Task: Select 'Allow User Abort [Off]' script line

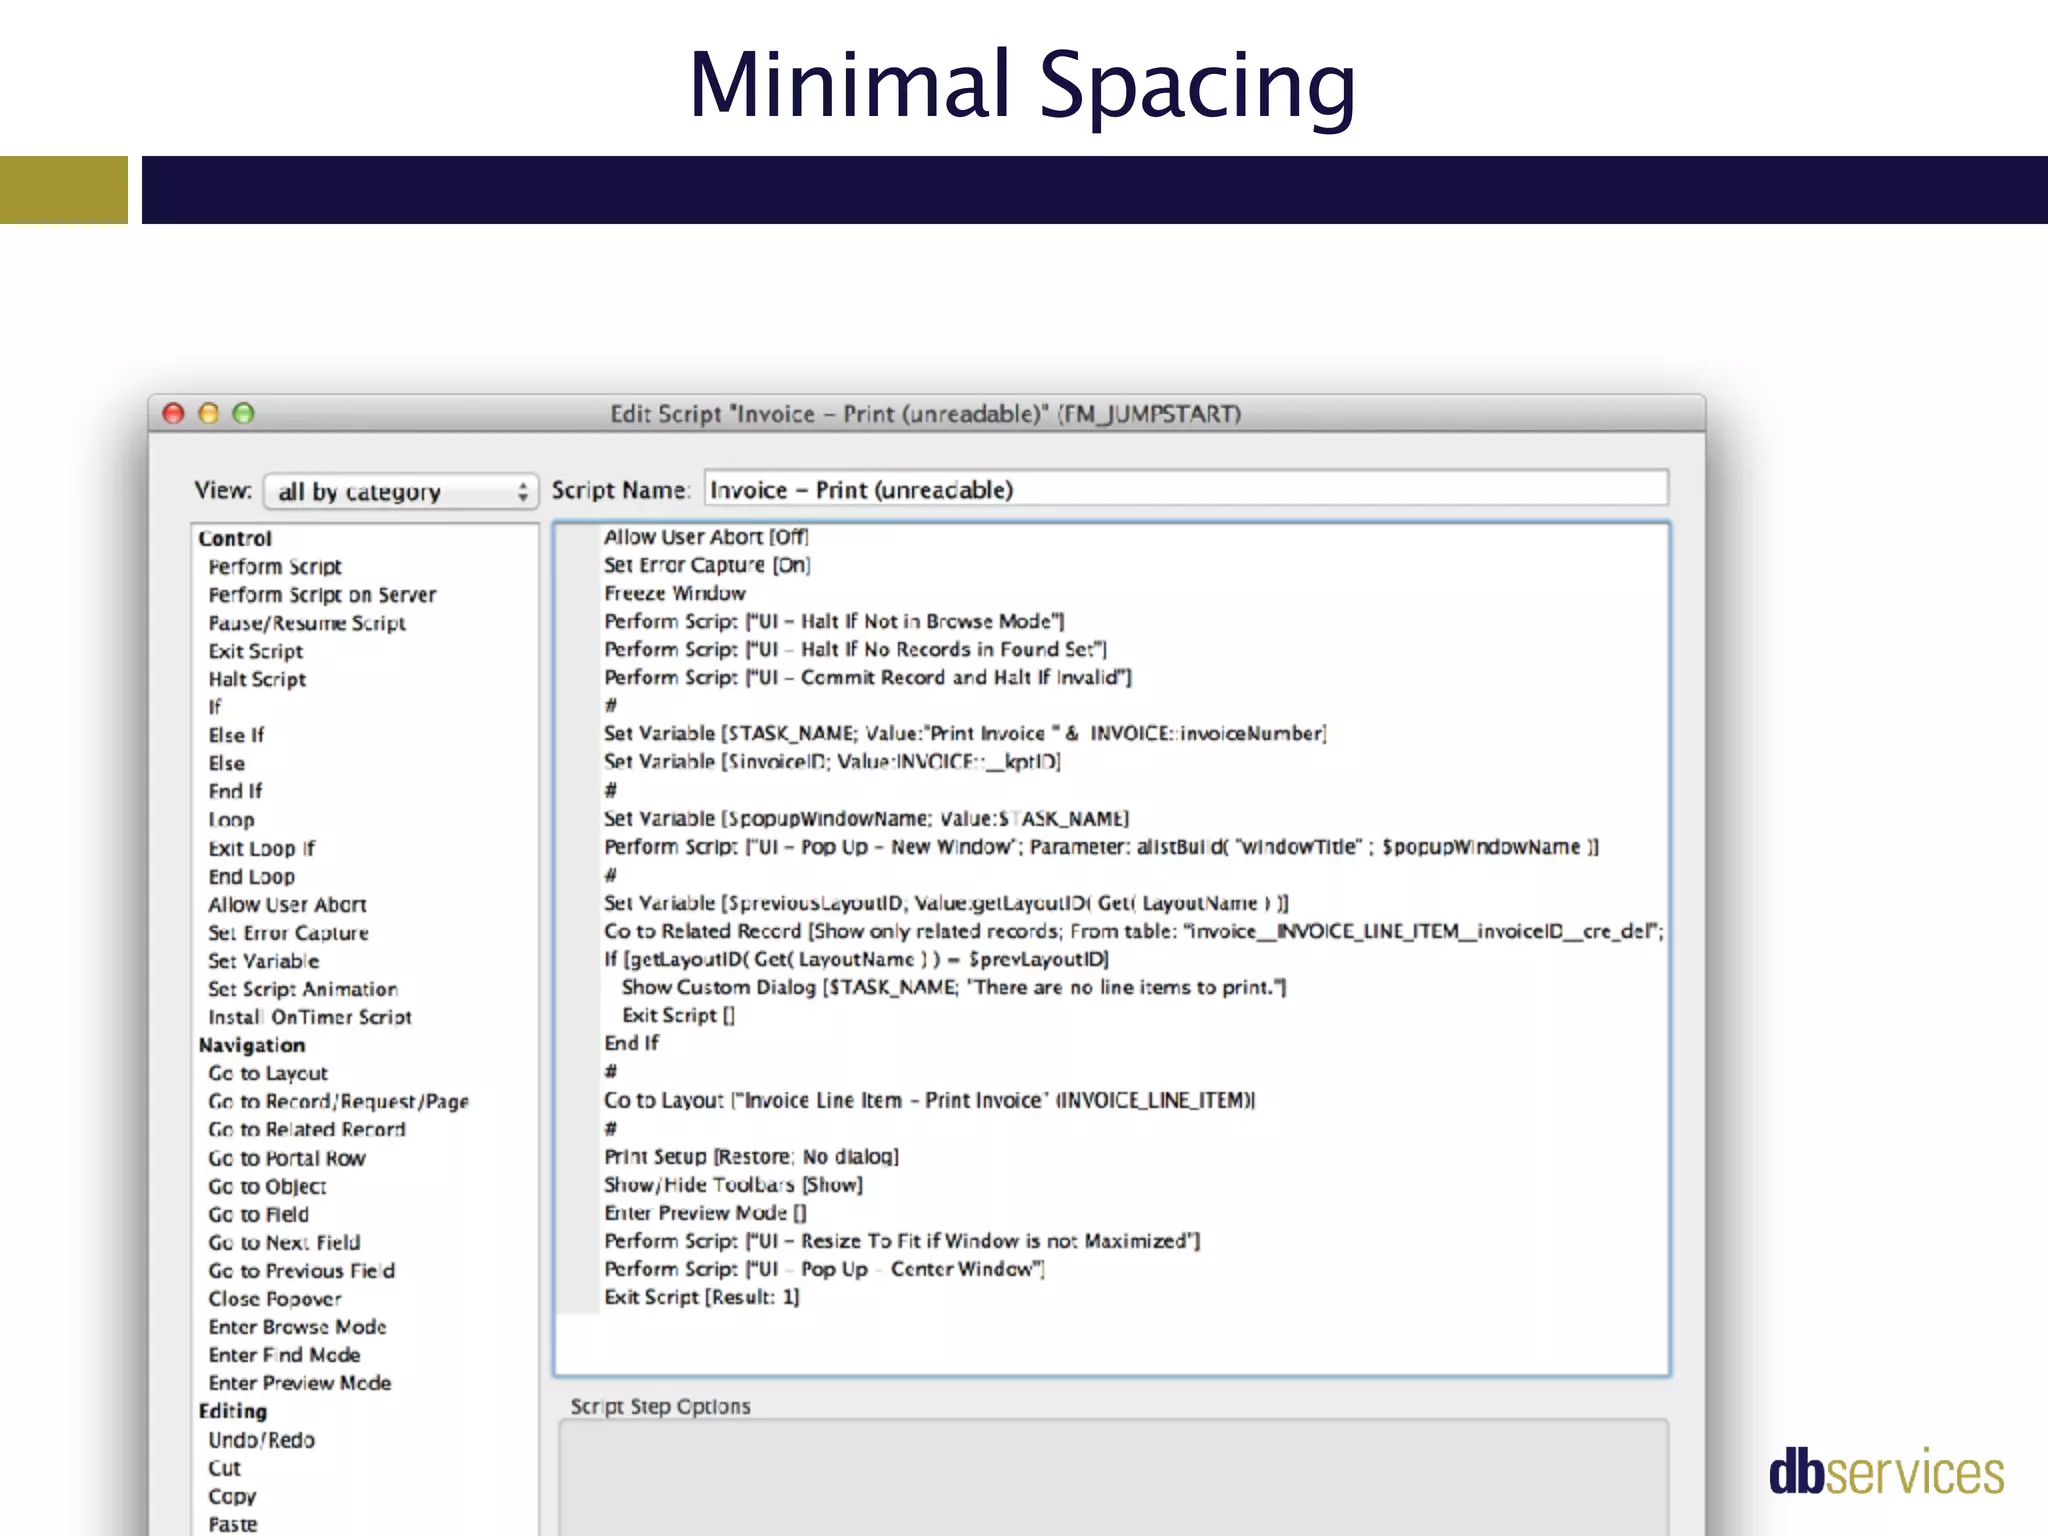Action: 706,537
